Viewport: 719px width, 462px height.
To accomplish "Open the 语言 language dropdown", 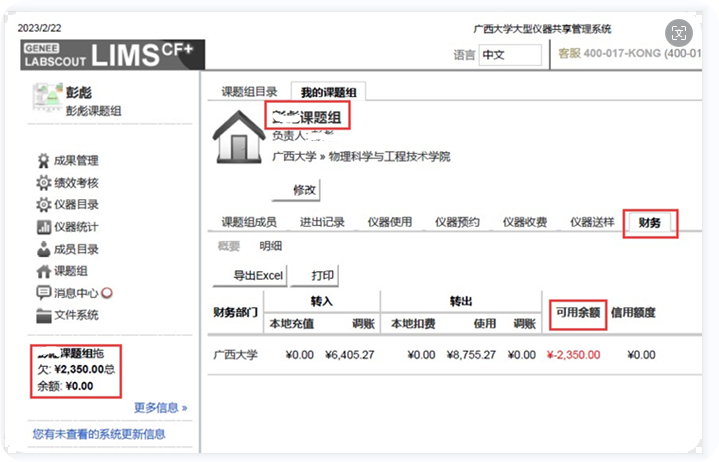I will coord(510,55).
